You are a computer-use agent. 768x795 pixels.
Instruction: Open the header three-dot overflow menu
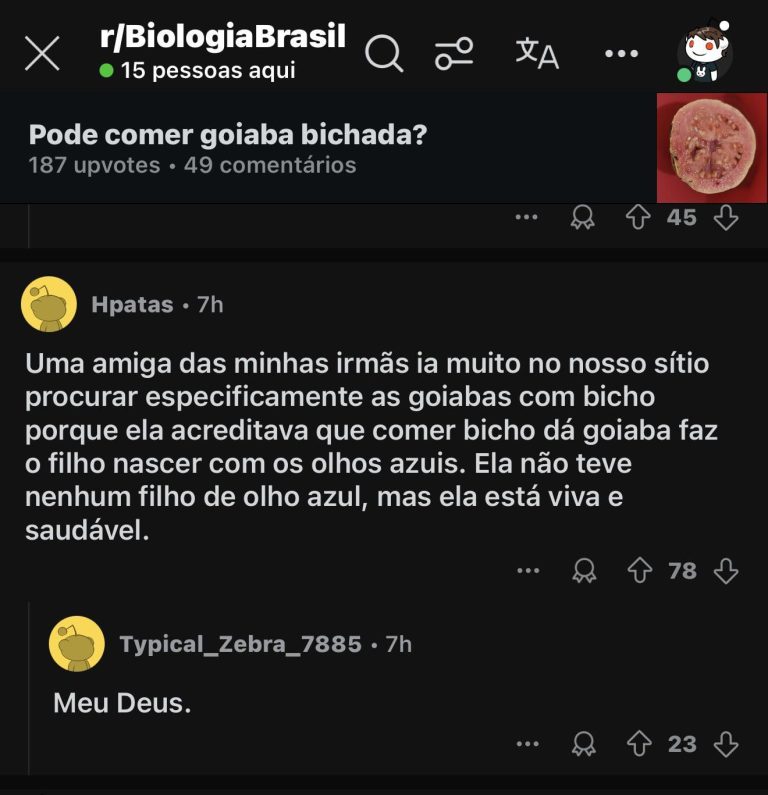[x=621, y=54]
